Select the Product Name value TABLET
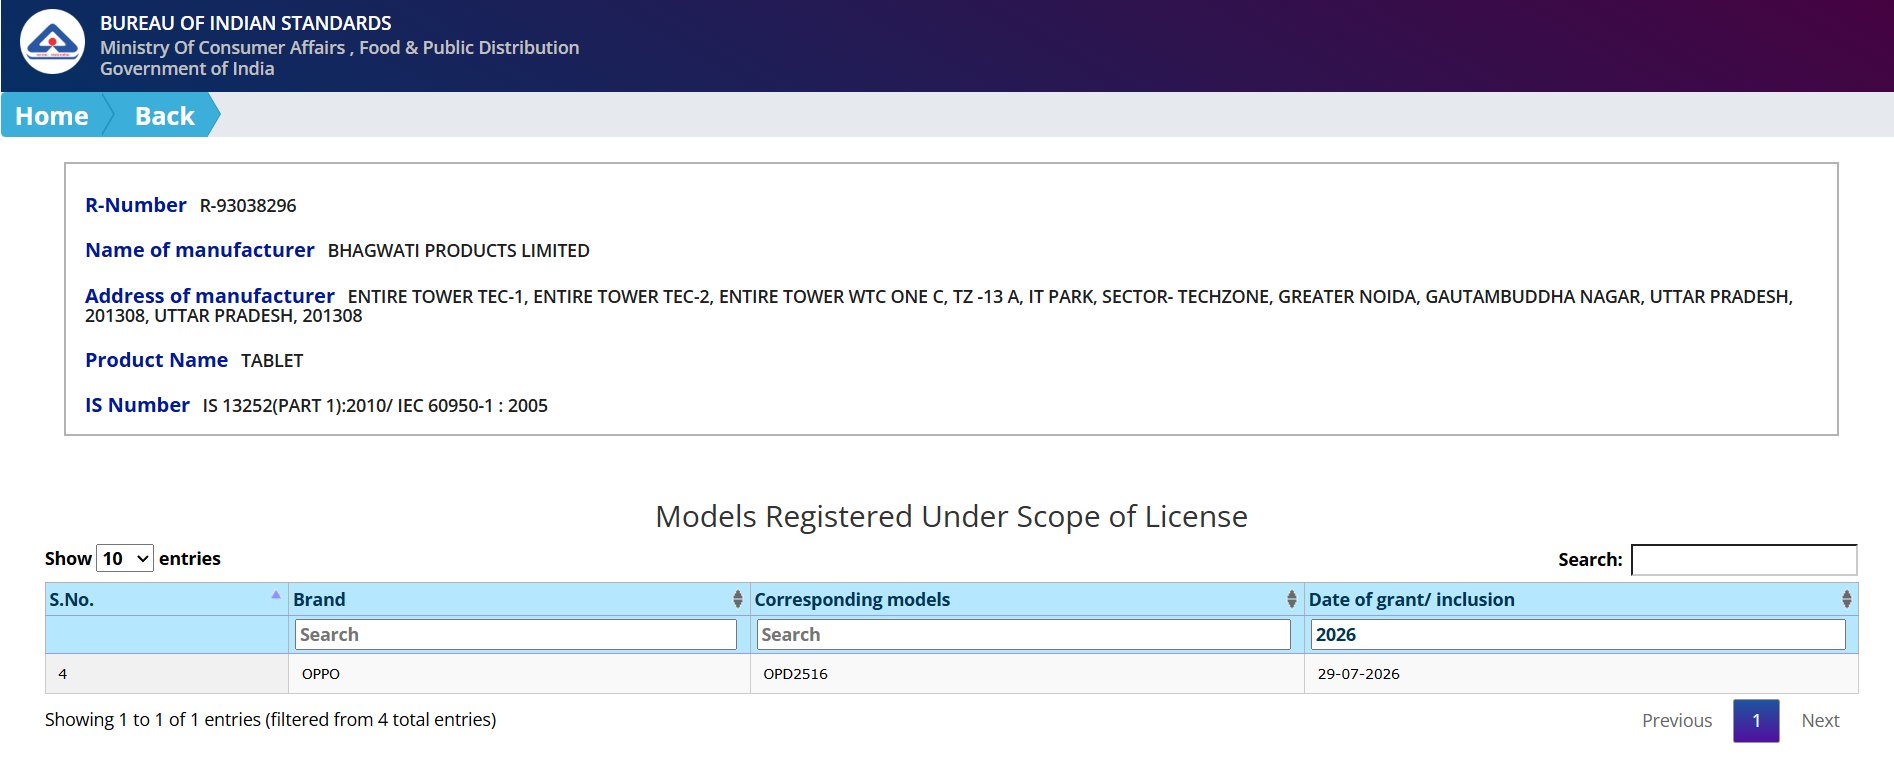The height and width of the screenshot is (765, 1894). click(x=272, y=361)
